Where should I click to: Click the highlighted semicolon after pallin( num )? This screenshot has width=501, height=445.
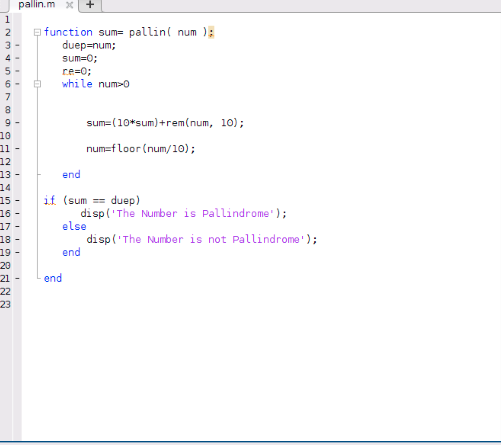pos(211,32)
